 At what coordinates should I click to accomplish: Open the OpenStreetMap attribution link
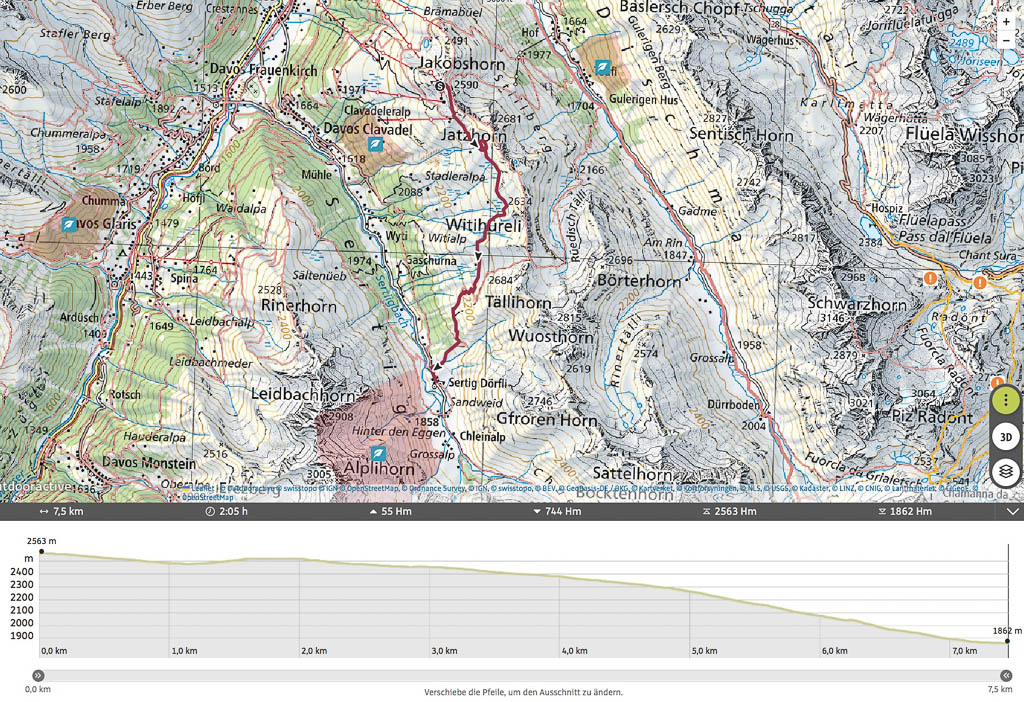(x=209, y=497)
